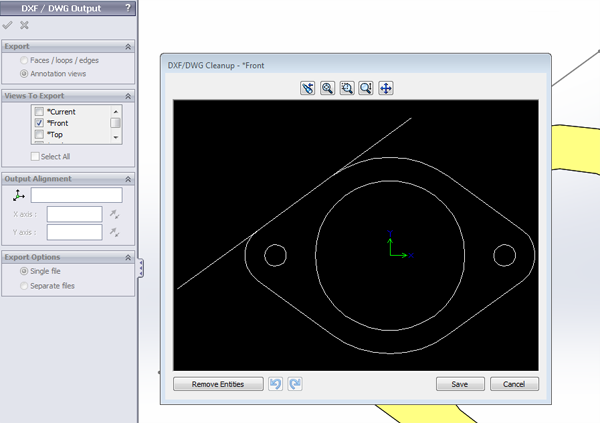Viewport: 600px width, 423px height.
Task: Click the Cancel button in Cleanup dialog
Action: tap(514, 384)
